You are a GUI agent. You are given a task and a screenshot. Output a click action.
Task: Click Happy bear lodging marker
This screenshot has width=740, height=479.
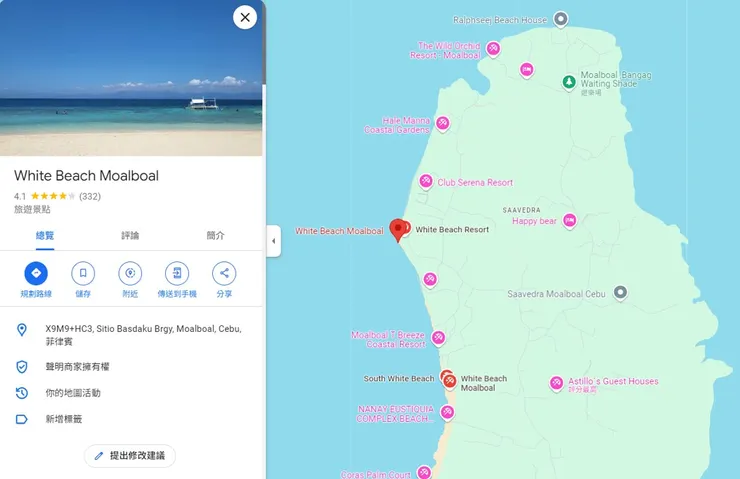[570, 221]
